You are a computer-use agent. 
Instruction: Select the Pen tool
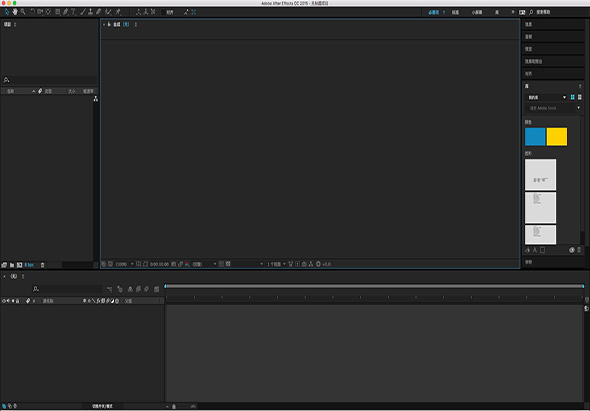(x=65, y=12)
